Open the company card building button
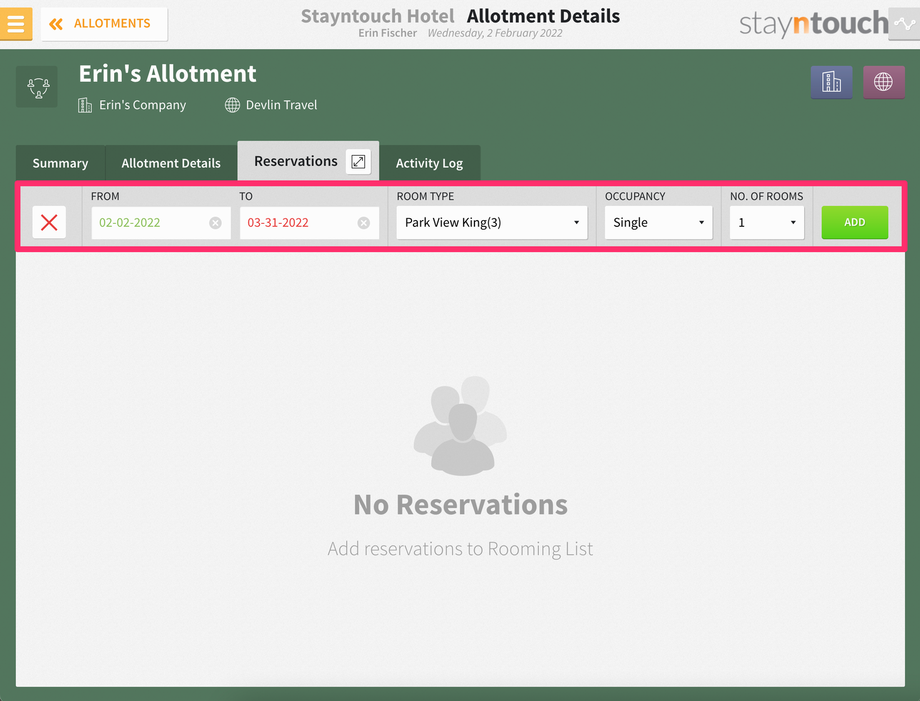 [831, 82]
